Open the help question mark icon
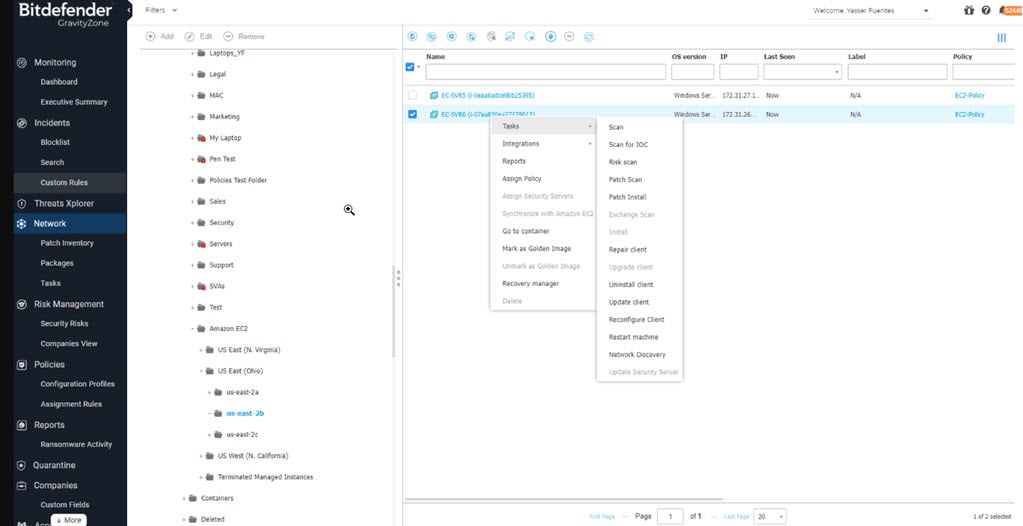The width and height of the screenshot is (1023, 526). 986,10
